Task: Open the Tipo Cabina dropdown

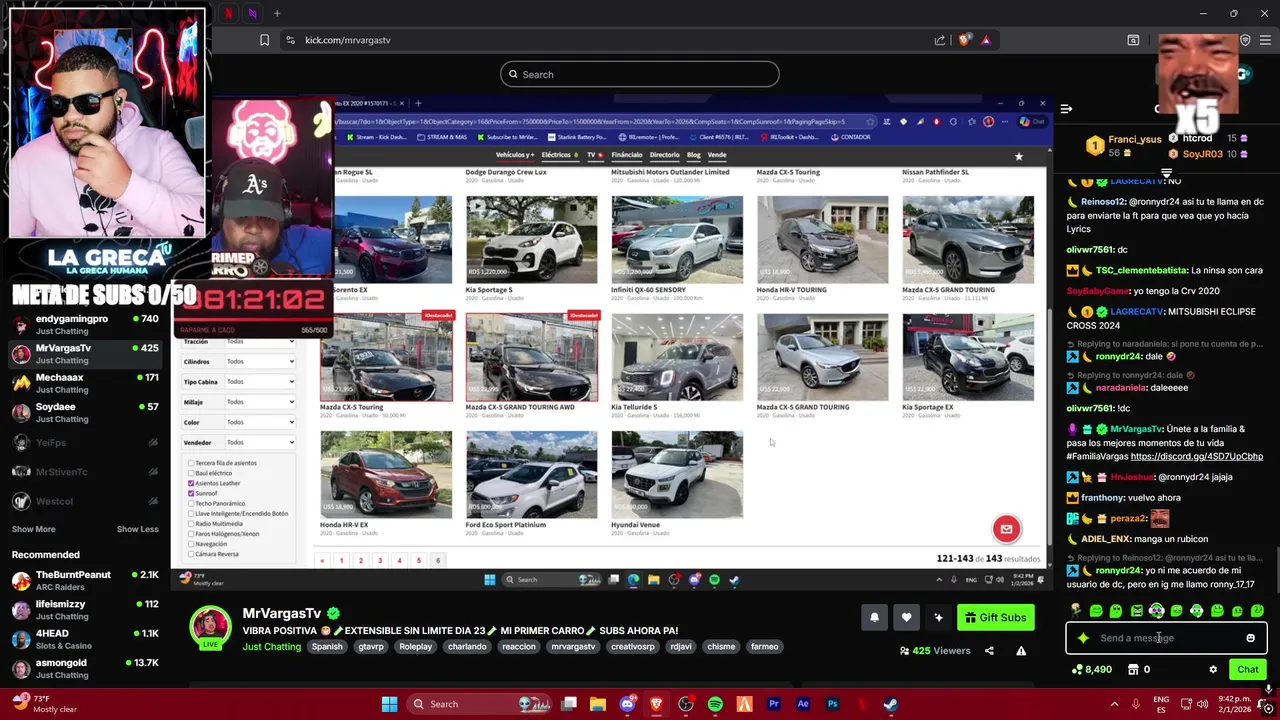Action: coord(260,382)
